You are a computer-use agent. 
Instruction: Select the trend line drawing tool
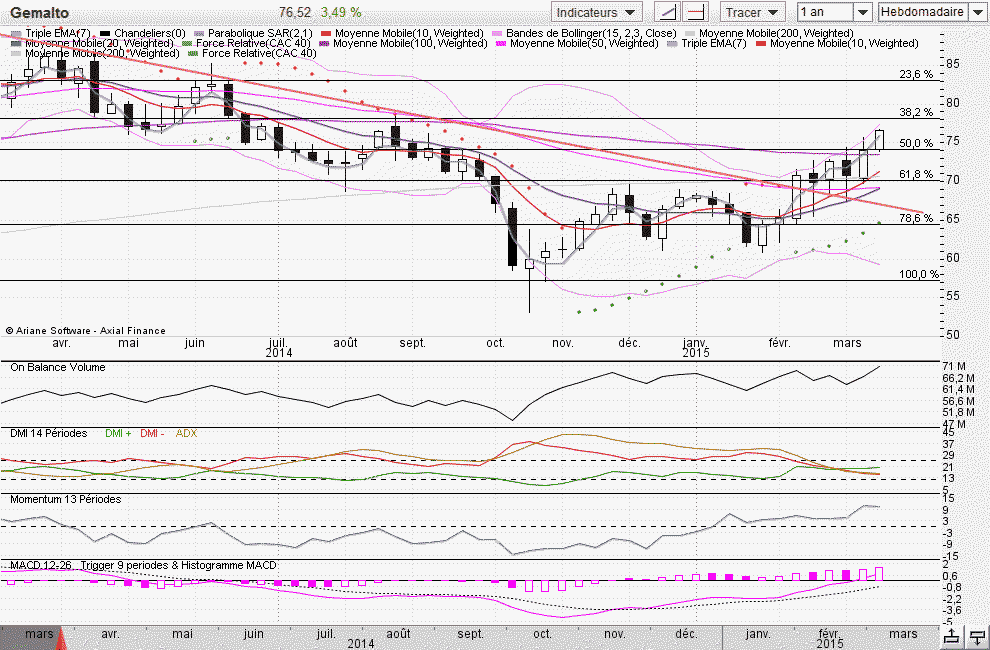667,12
